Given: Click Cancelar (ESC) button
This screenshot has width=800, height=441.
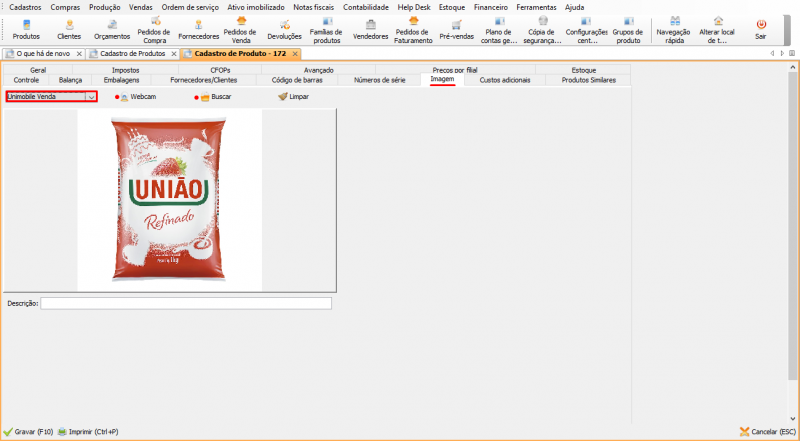Looking at the screenshot, I should tap(768, 432).
